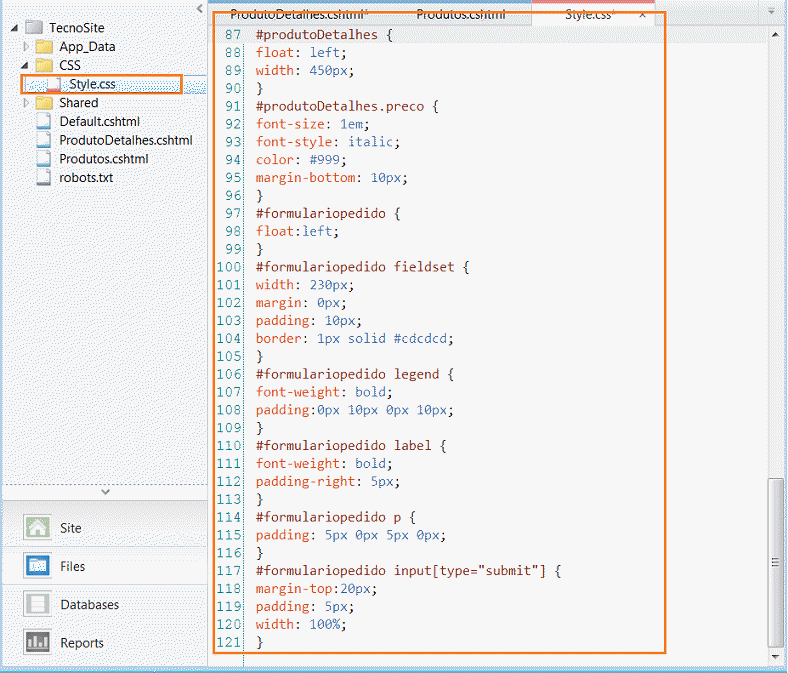Click the Default.cshtml file icon

click(44, 122)
